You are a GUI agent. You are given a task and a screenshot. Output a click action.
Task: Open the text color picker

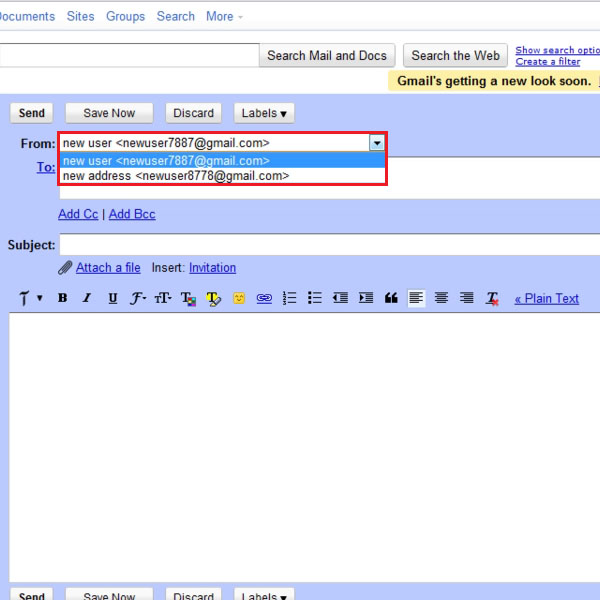tap(188, 298)
